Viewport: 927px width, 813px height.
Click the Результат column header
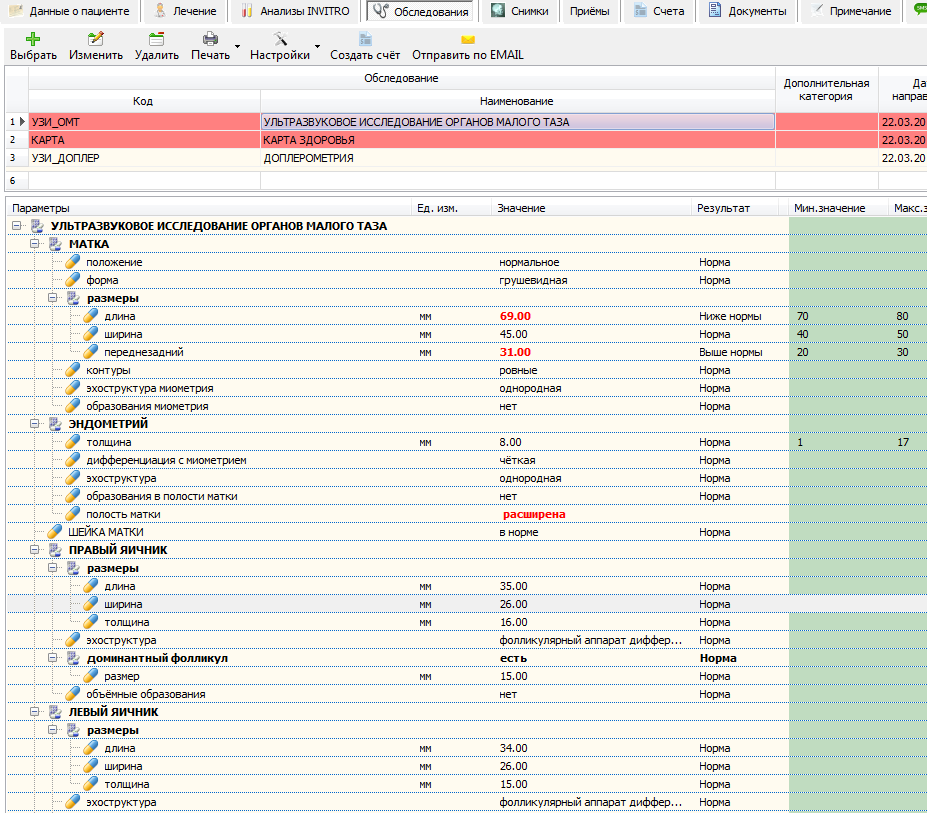tap(734, 208)
